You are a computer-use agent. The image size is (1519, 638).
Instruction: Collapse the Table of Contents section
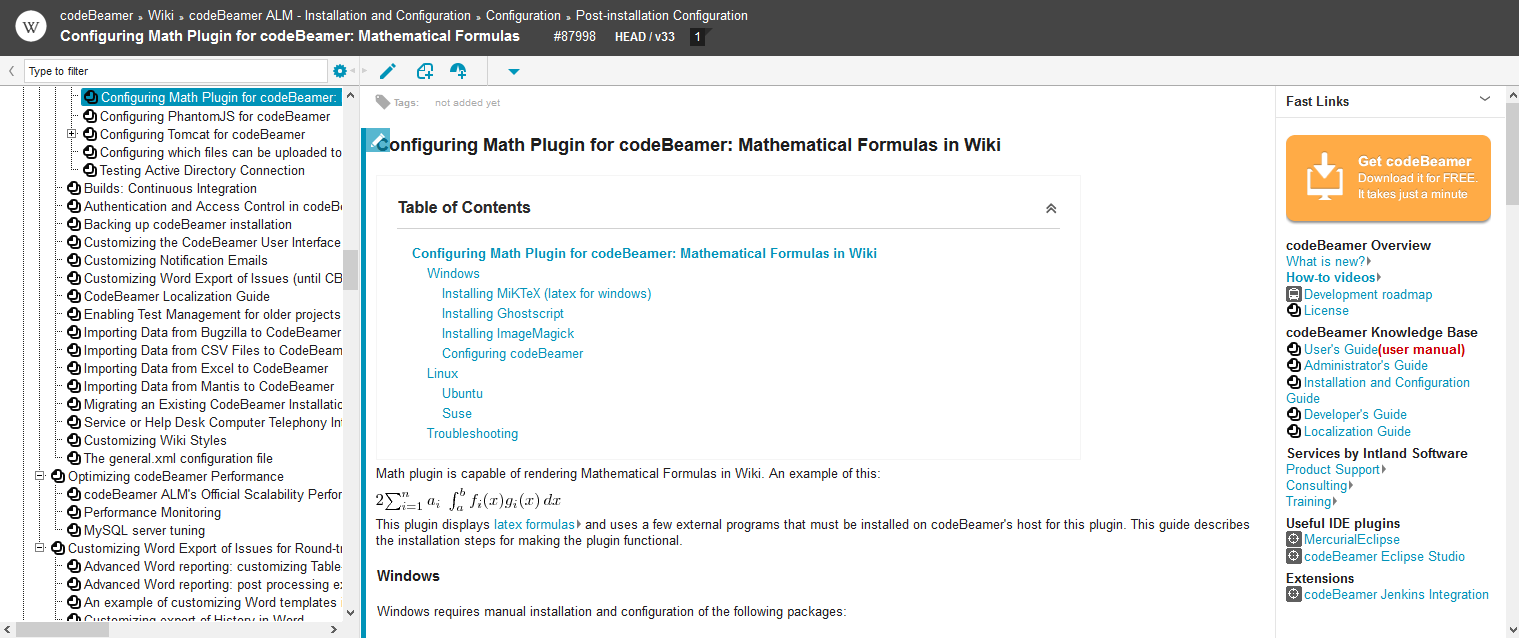pyautogui.click(x=1051, y=208)
